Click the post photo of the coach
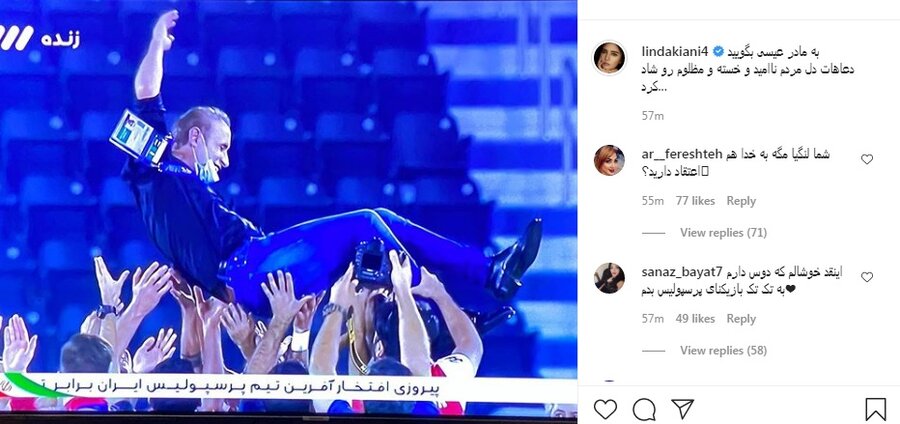The image size is (900, 424). coord(288,207)
